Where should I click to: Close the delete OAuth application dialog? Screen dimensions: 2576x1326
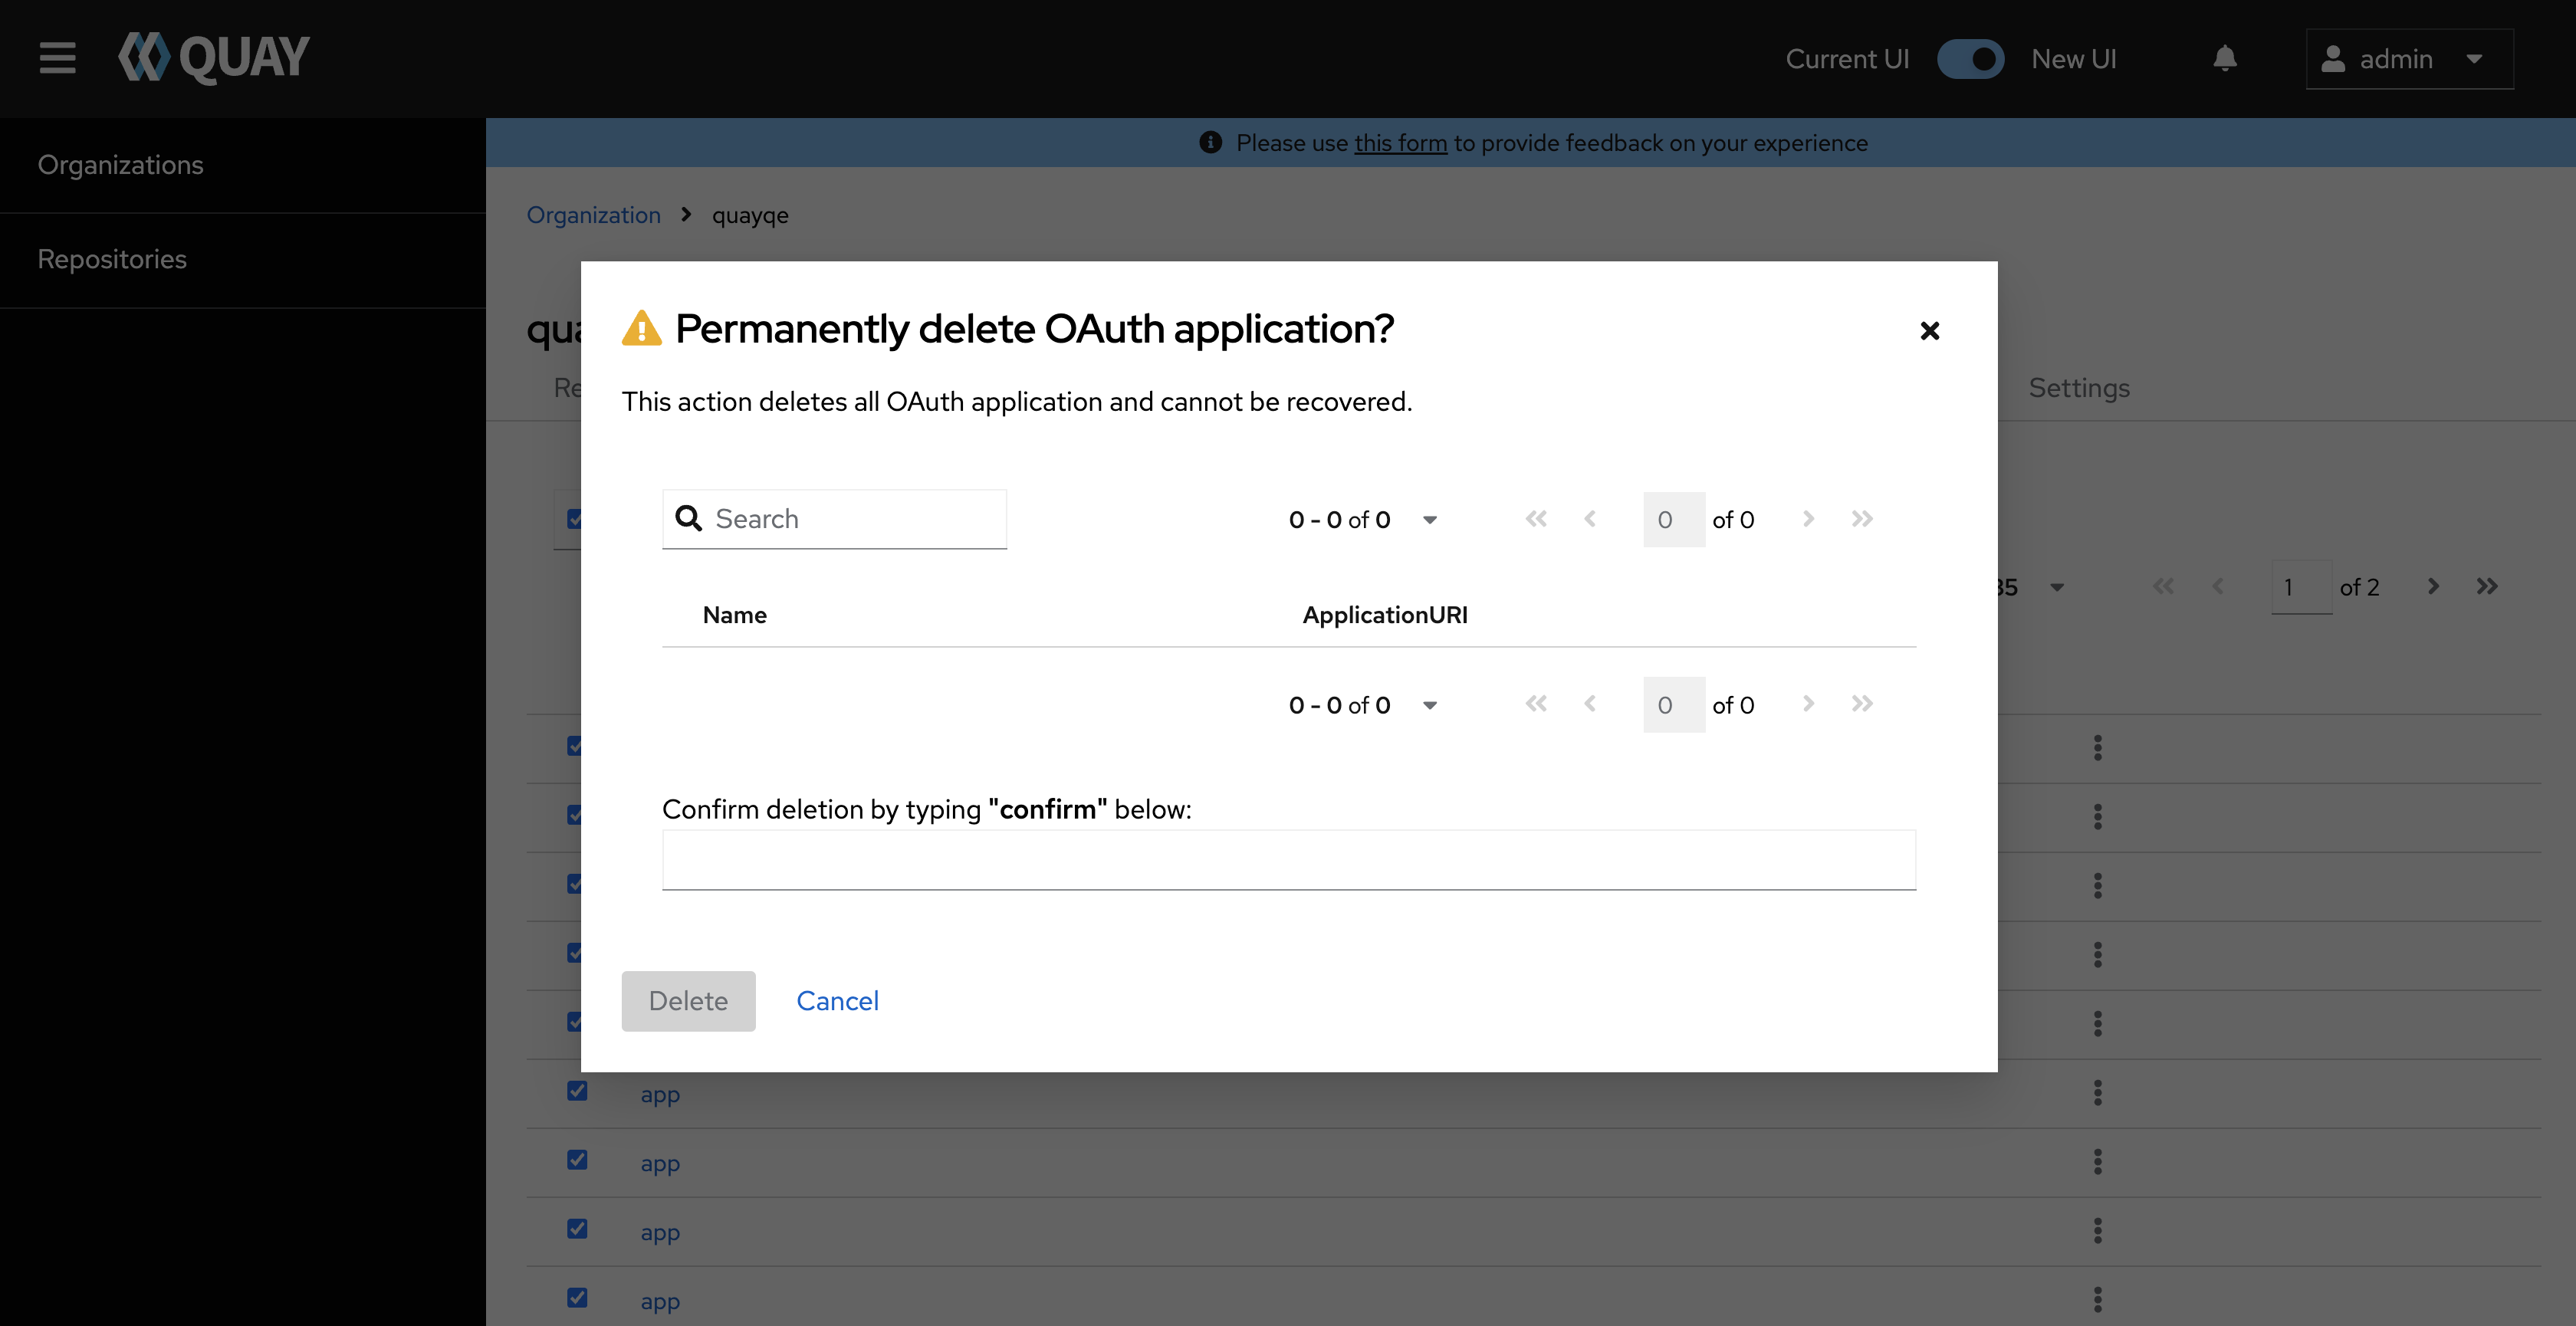pos(1929,331)
